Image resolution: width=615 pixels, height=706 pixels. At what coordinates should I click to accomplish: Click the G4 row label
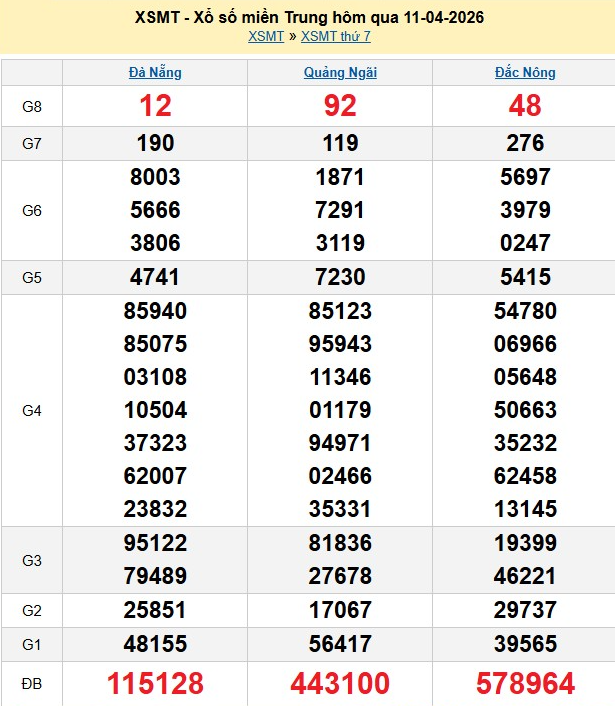pos(32,410)
